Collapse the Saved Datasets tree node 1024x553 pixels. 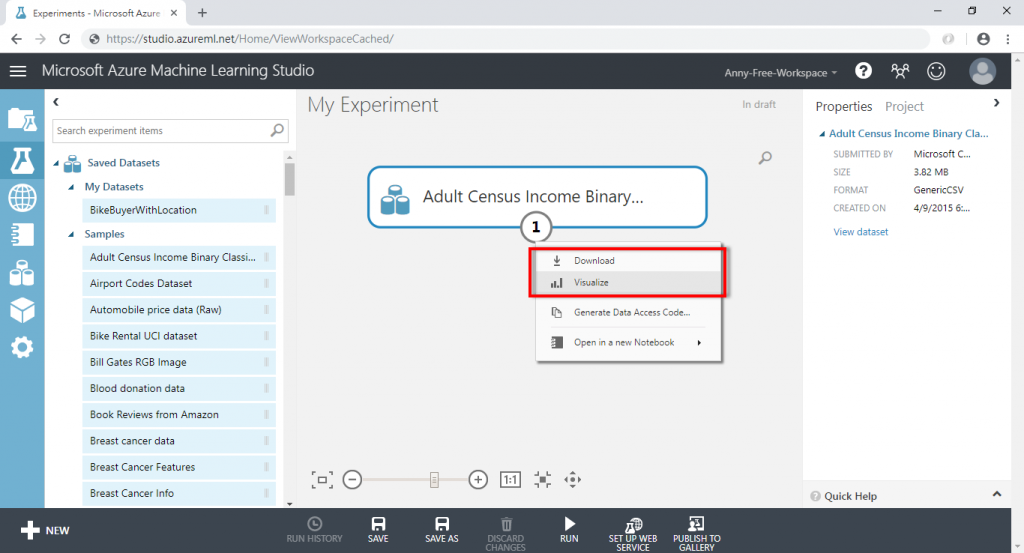56,163
